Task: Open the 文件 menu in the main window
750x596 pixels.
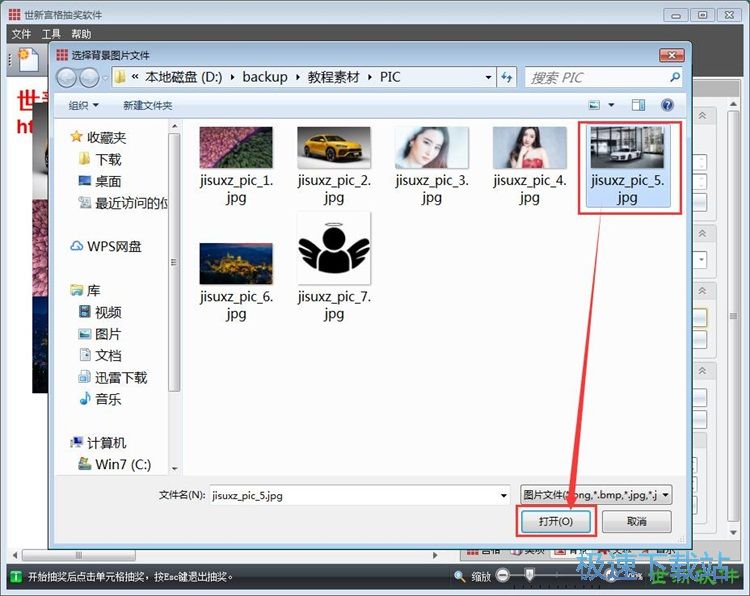Action: tap(21, 34)
